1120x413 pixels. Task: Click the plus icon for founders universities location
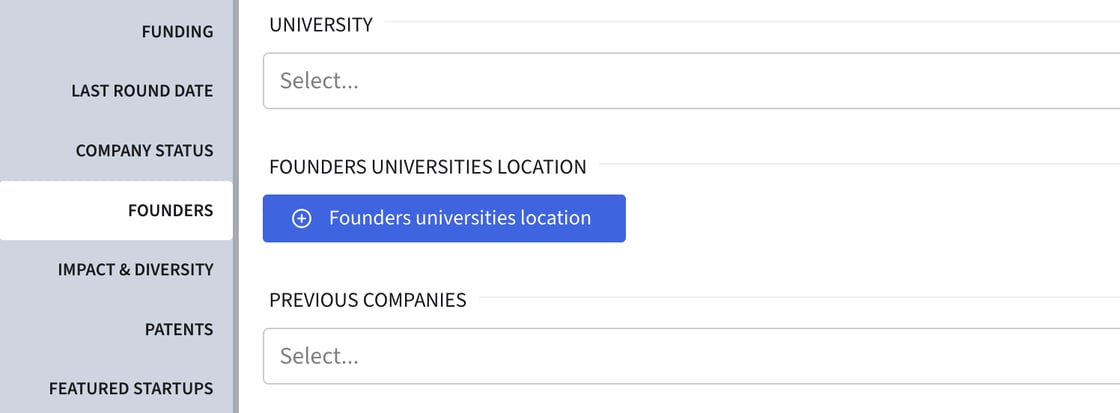(301, 219)
